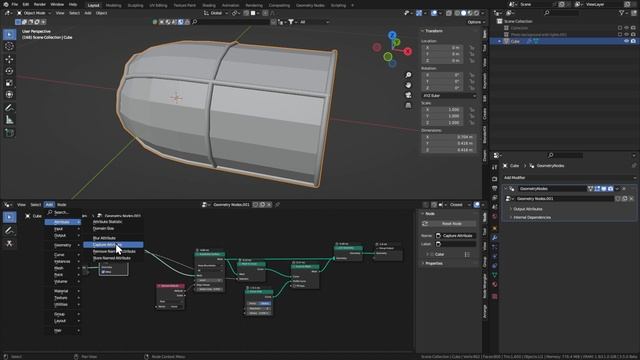
Task: Select the Transform tool in viewport toolbar
Action: pos(9,95)
